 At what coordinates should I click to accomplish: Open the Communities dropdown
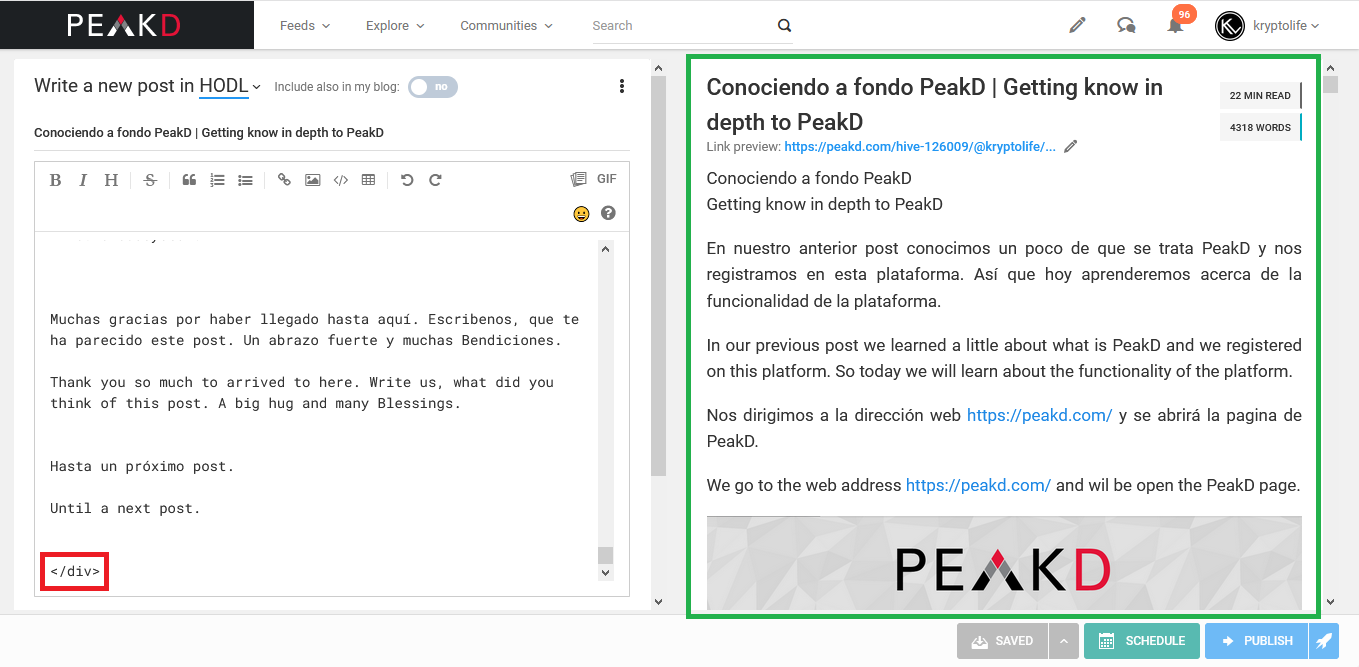point(506,26)
